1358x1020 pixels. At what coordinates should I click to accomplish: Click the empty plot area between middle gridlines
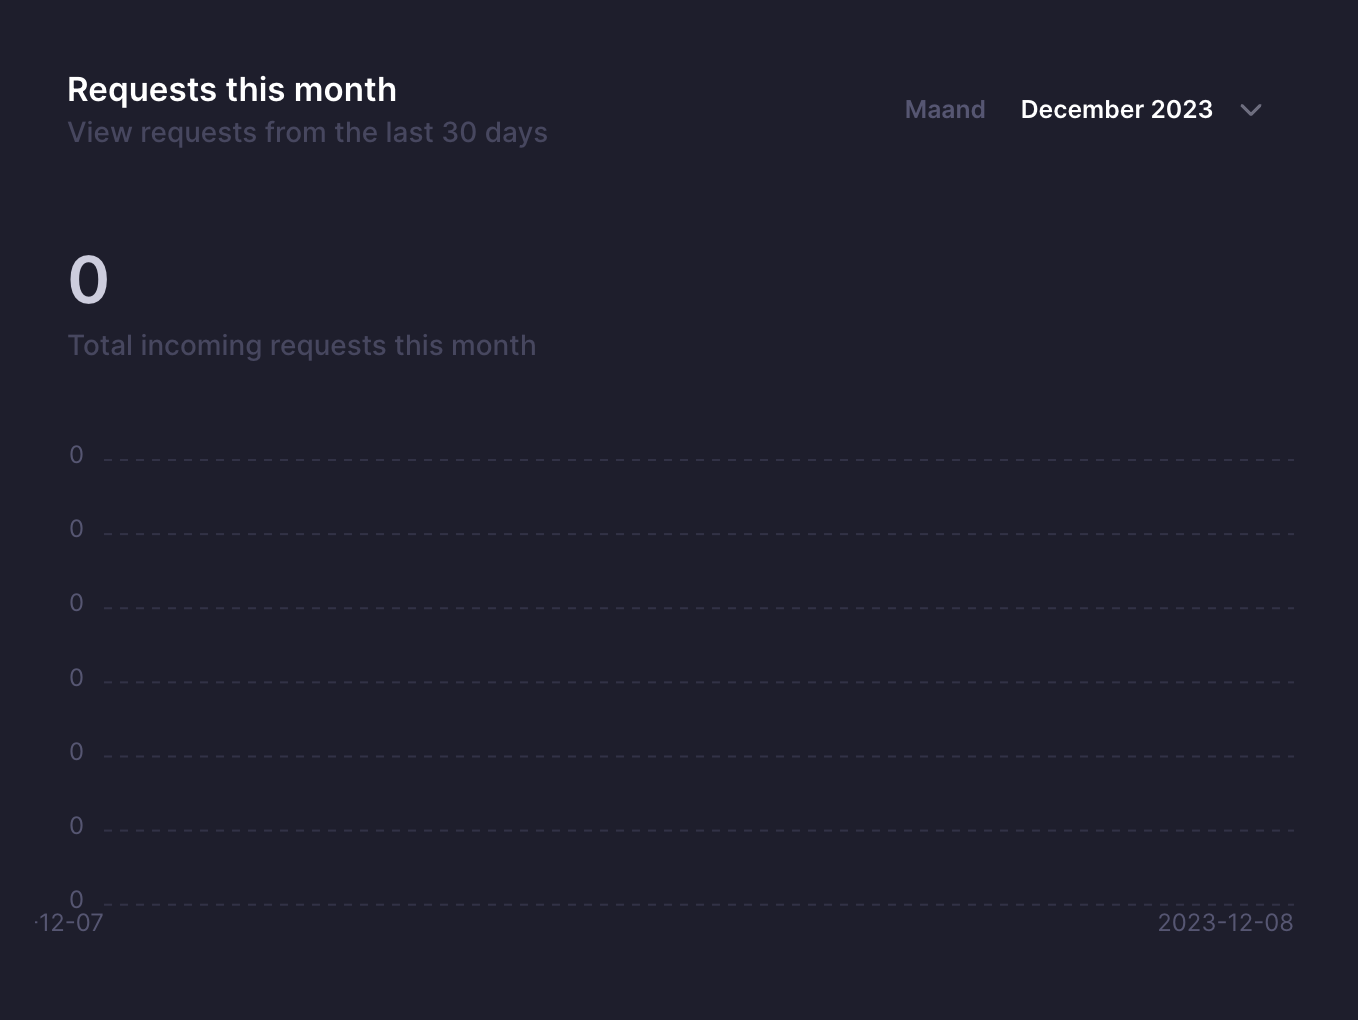coord(699,645)
